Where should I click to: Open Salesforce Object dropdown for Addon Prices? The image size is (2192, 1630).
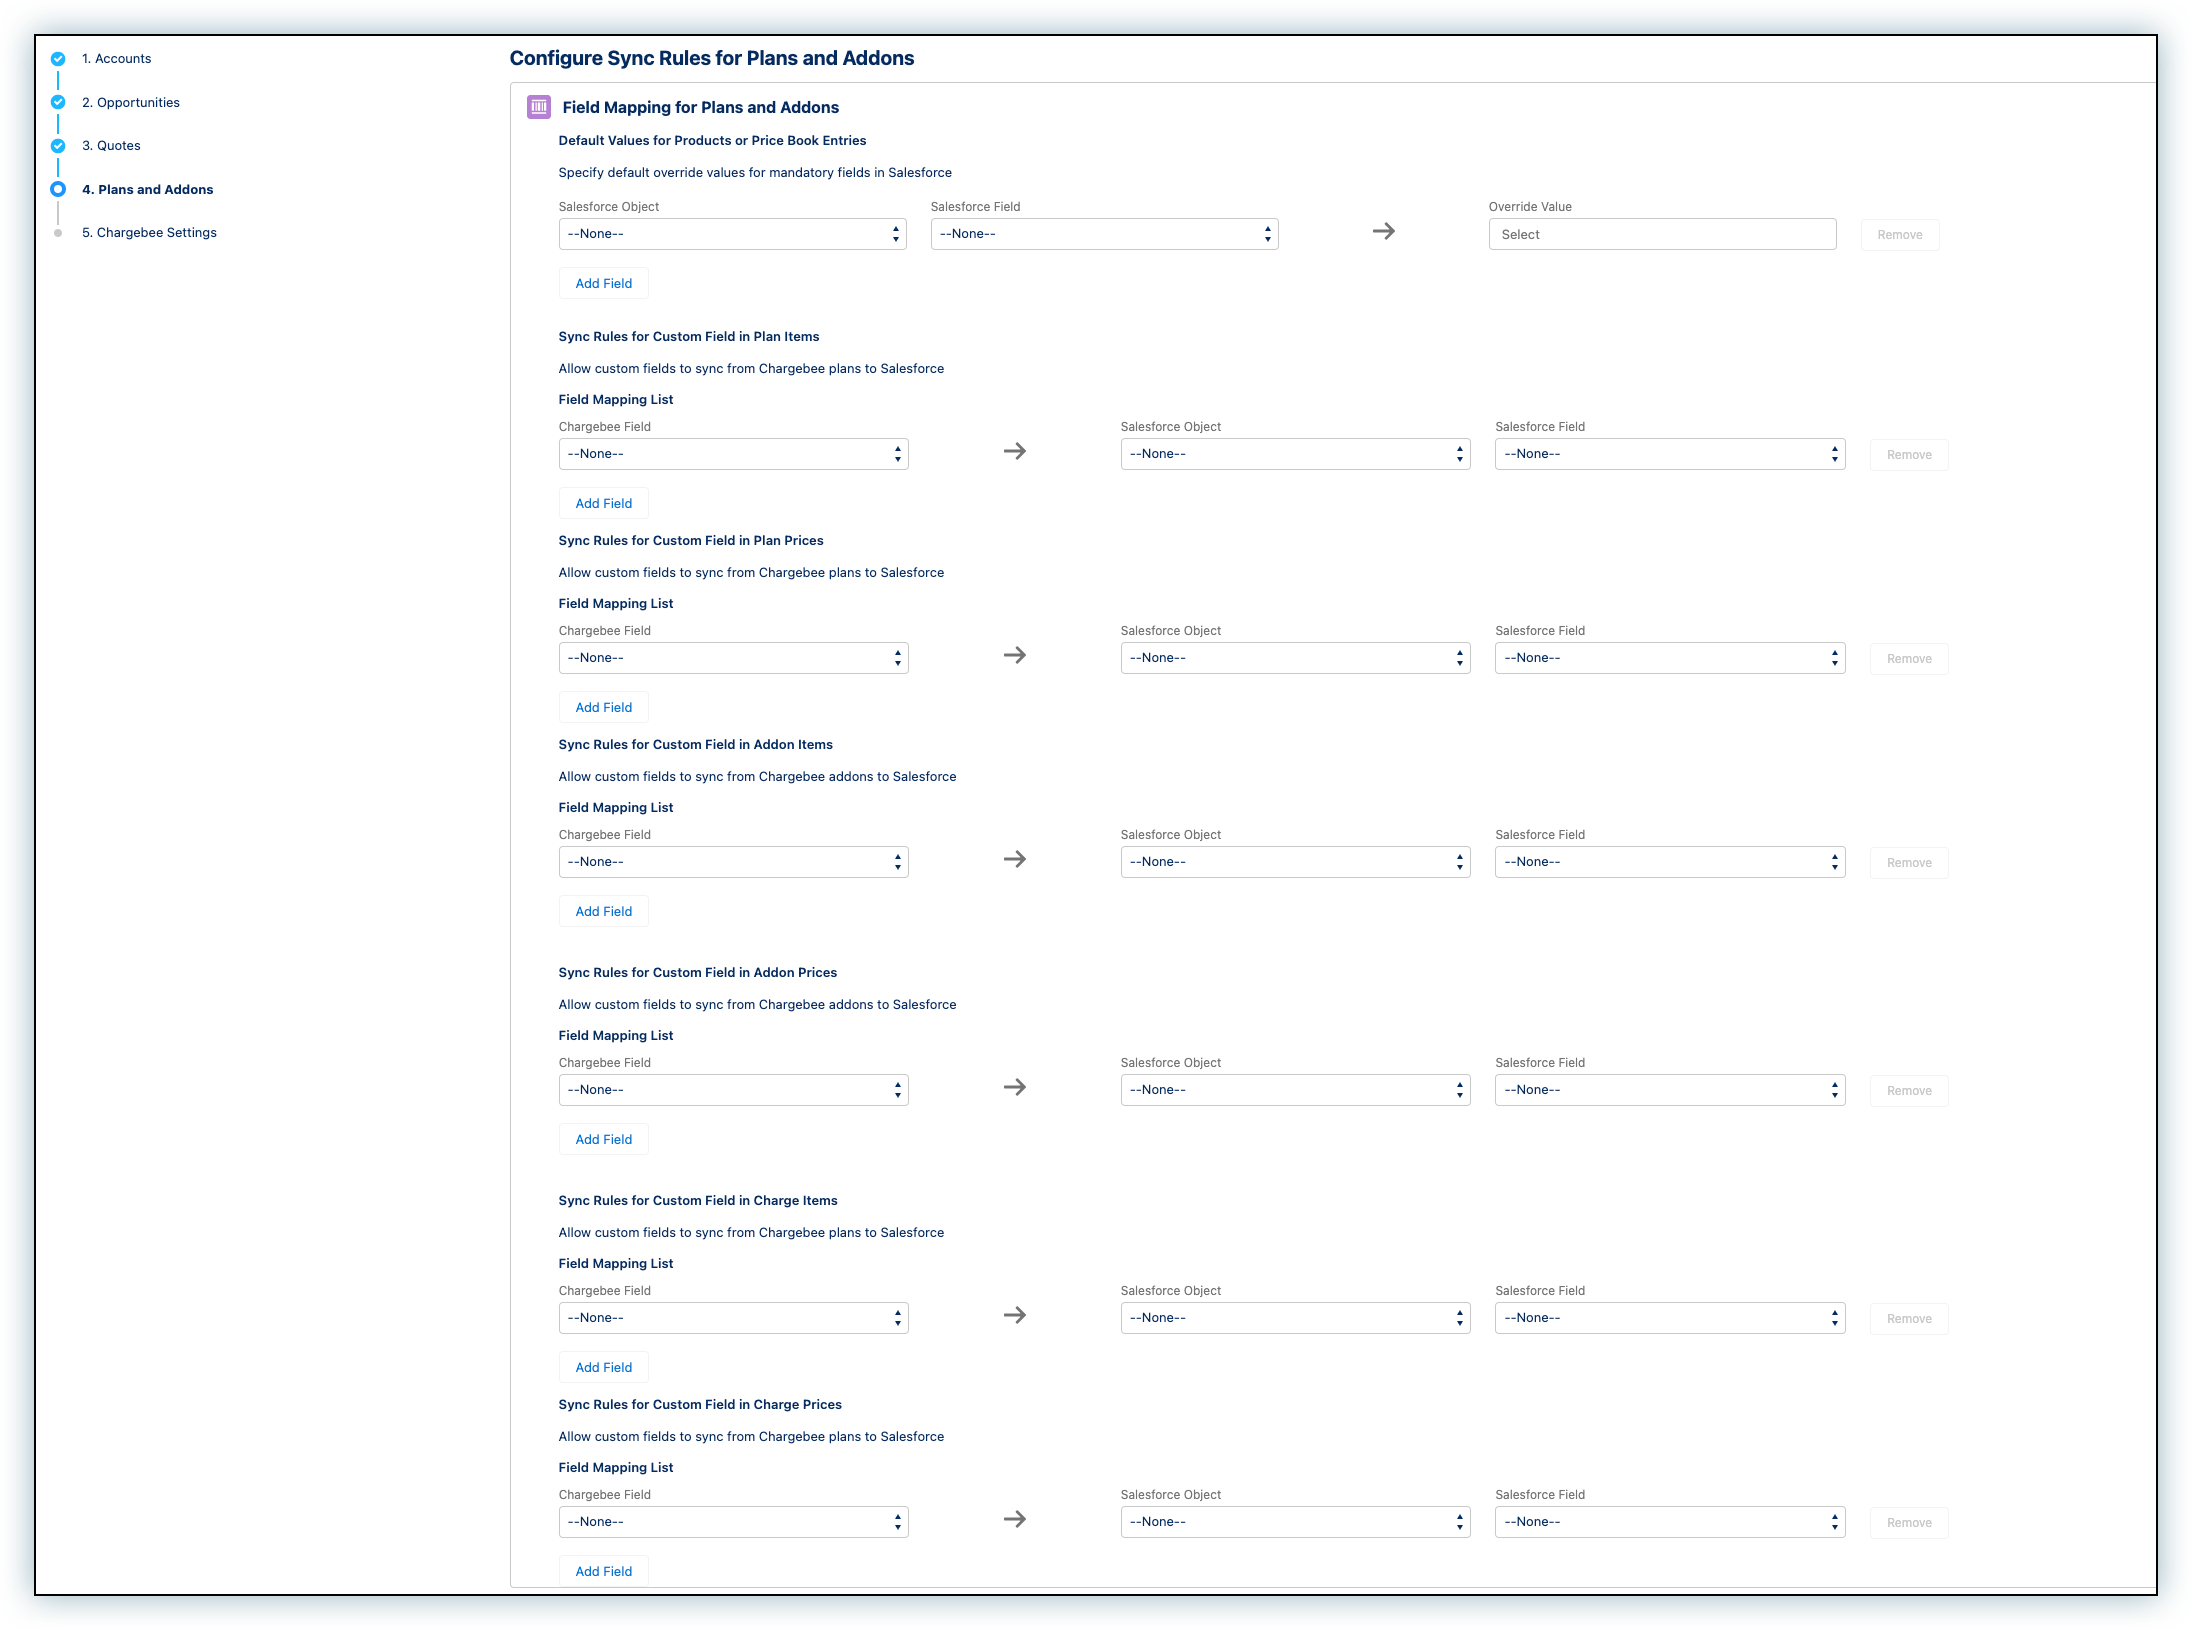click(x=1295, y=1090)
